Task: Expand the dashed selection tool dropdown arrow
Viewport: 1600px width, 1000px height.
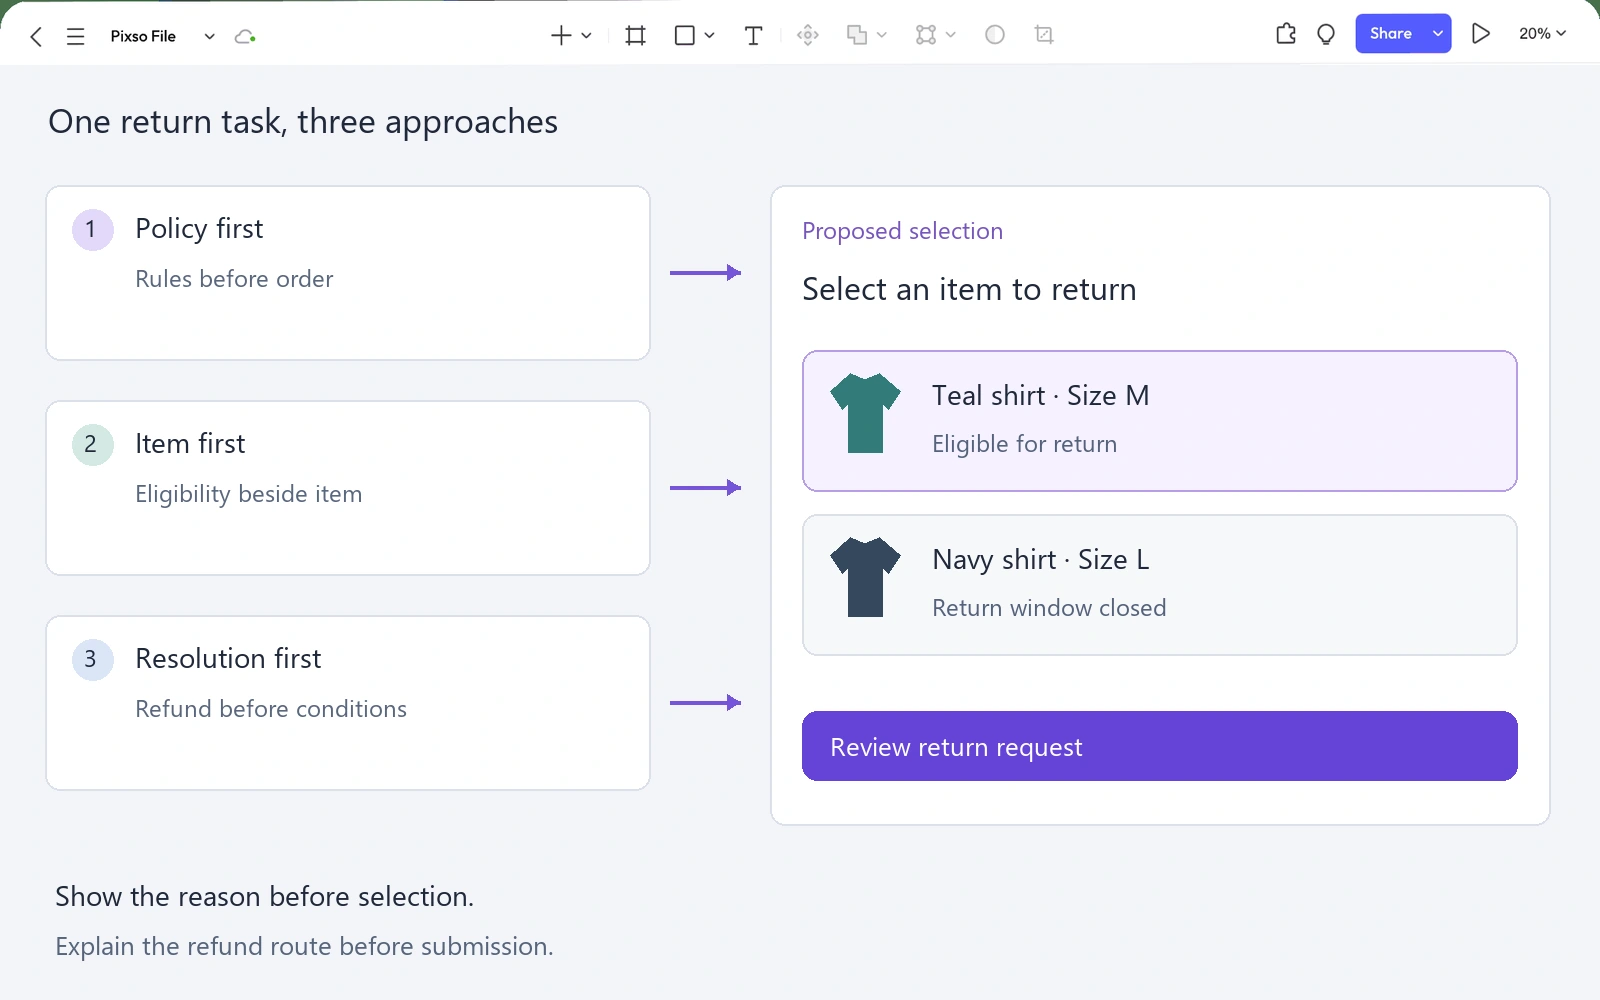Action: [951, 36]
